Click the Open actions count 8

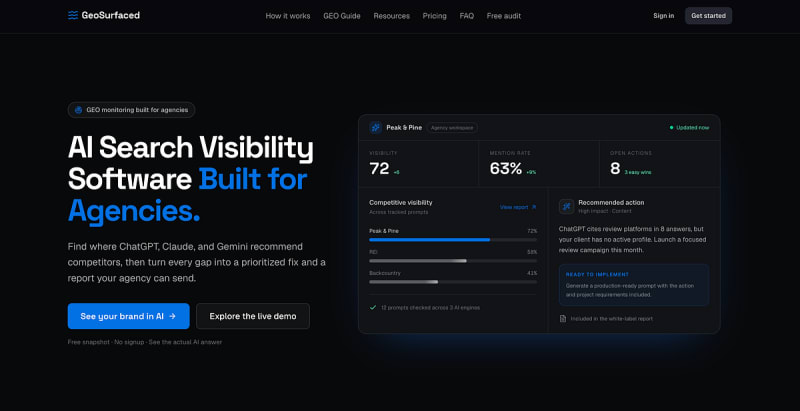tap(615, 168)
